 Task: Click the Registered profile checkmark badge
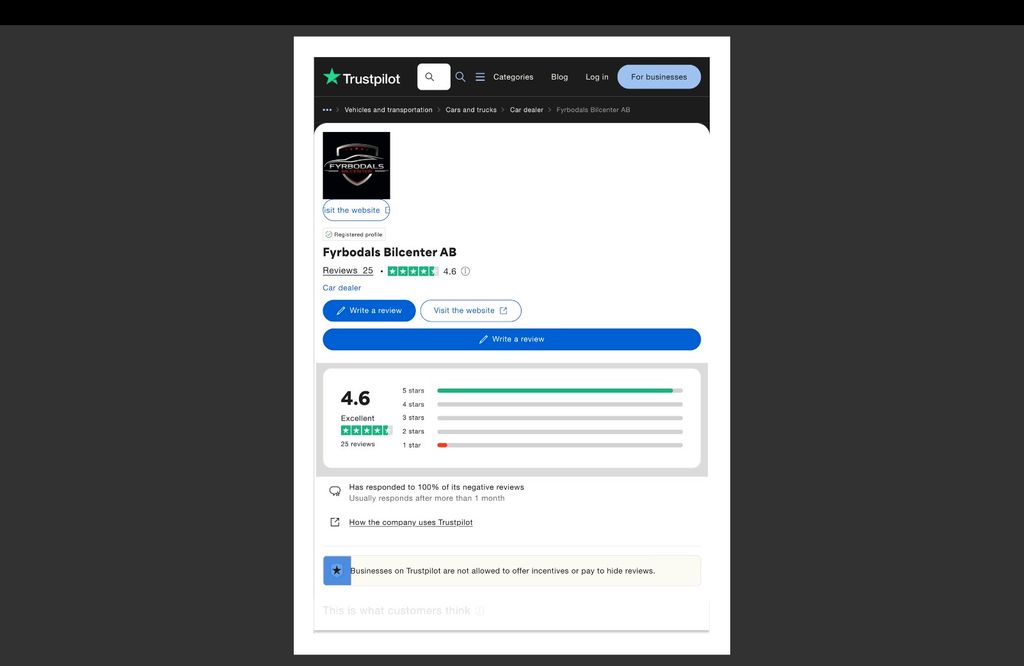pos(329,234)
